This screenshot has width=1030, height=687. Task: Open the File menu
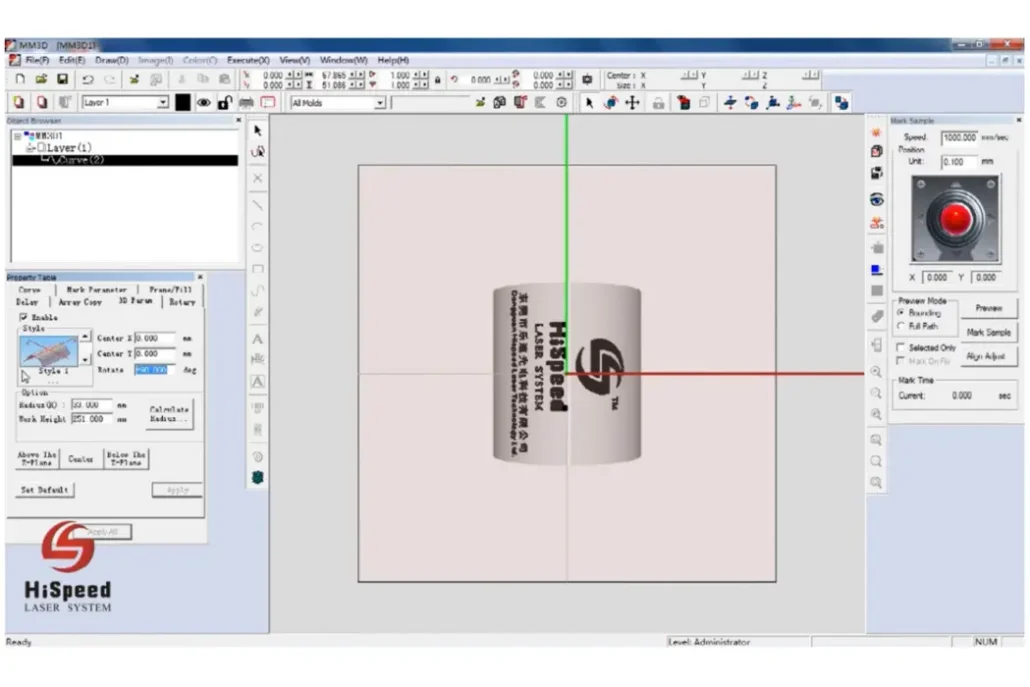pyautogui.click(x=37, y=60)
